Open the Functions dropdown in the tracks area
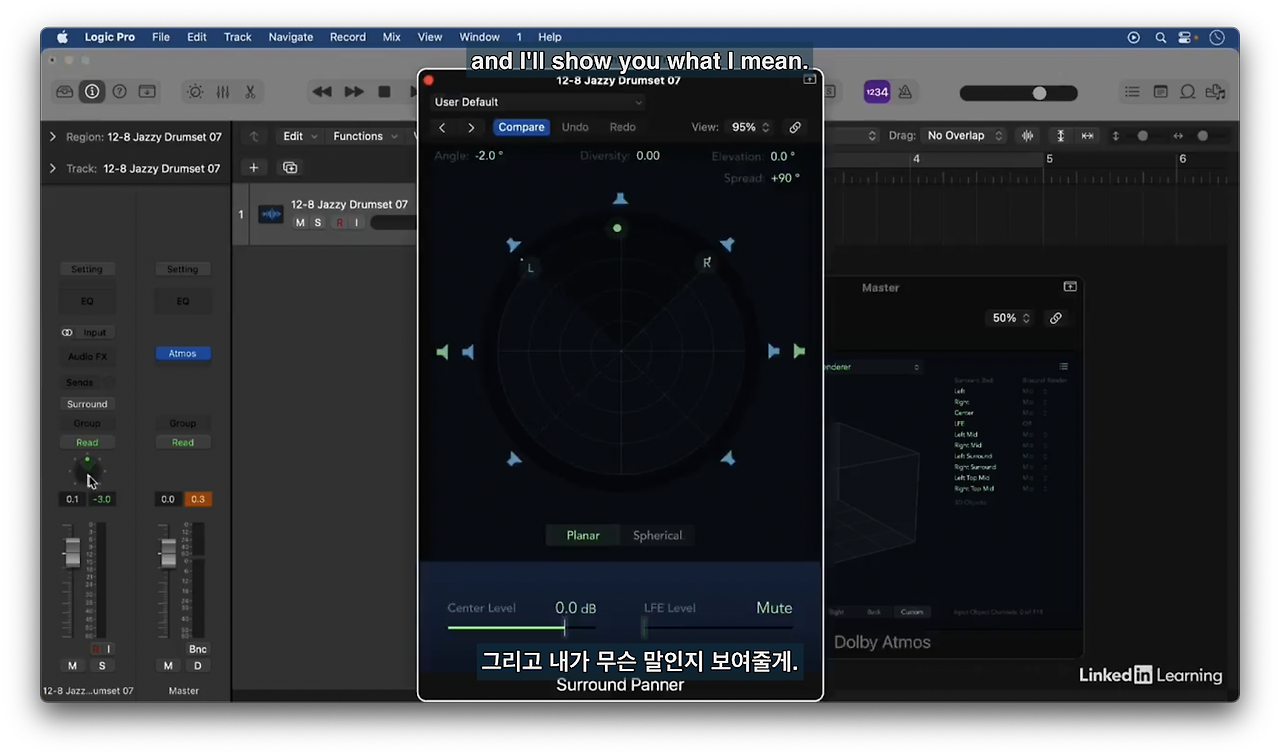This screenshot has height=756, width=1280. tap(364, 136)
